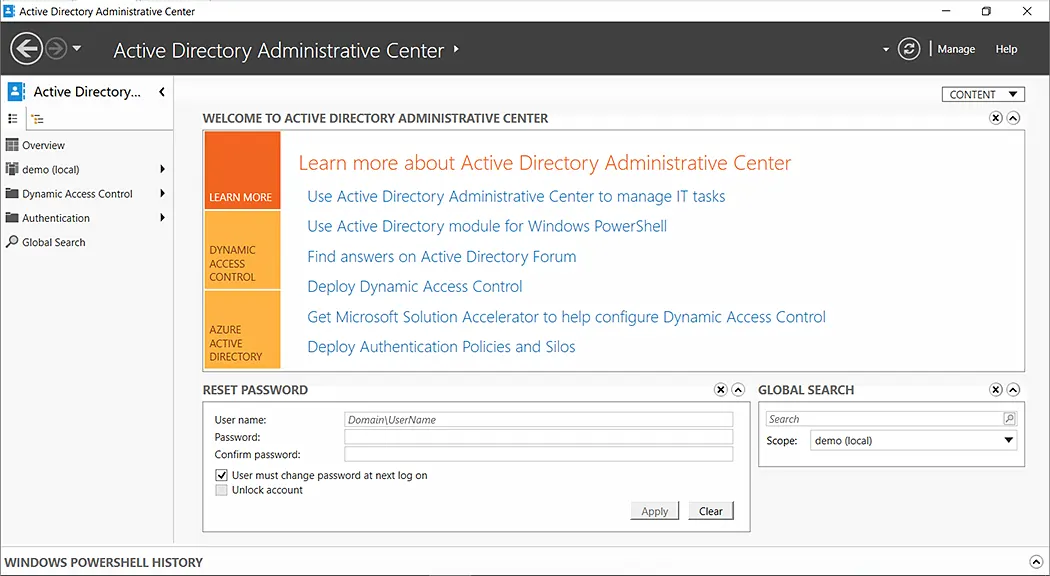
Task: Collapse the Global Search tile
Action: pos(1013,390)
